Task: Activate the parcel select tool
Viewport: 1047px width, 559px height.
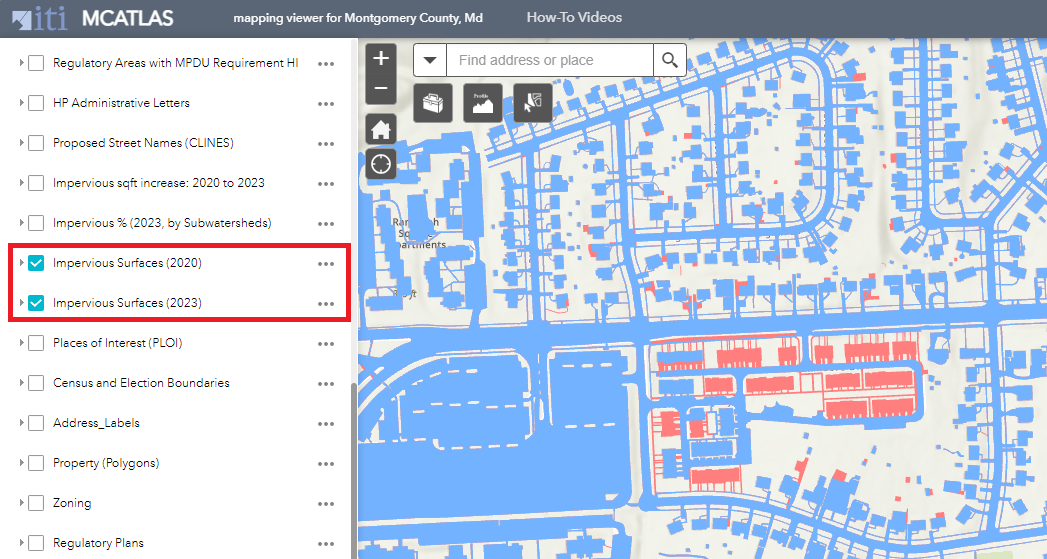Action: pyautogui.click(x=533, y=102)
